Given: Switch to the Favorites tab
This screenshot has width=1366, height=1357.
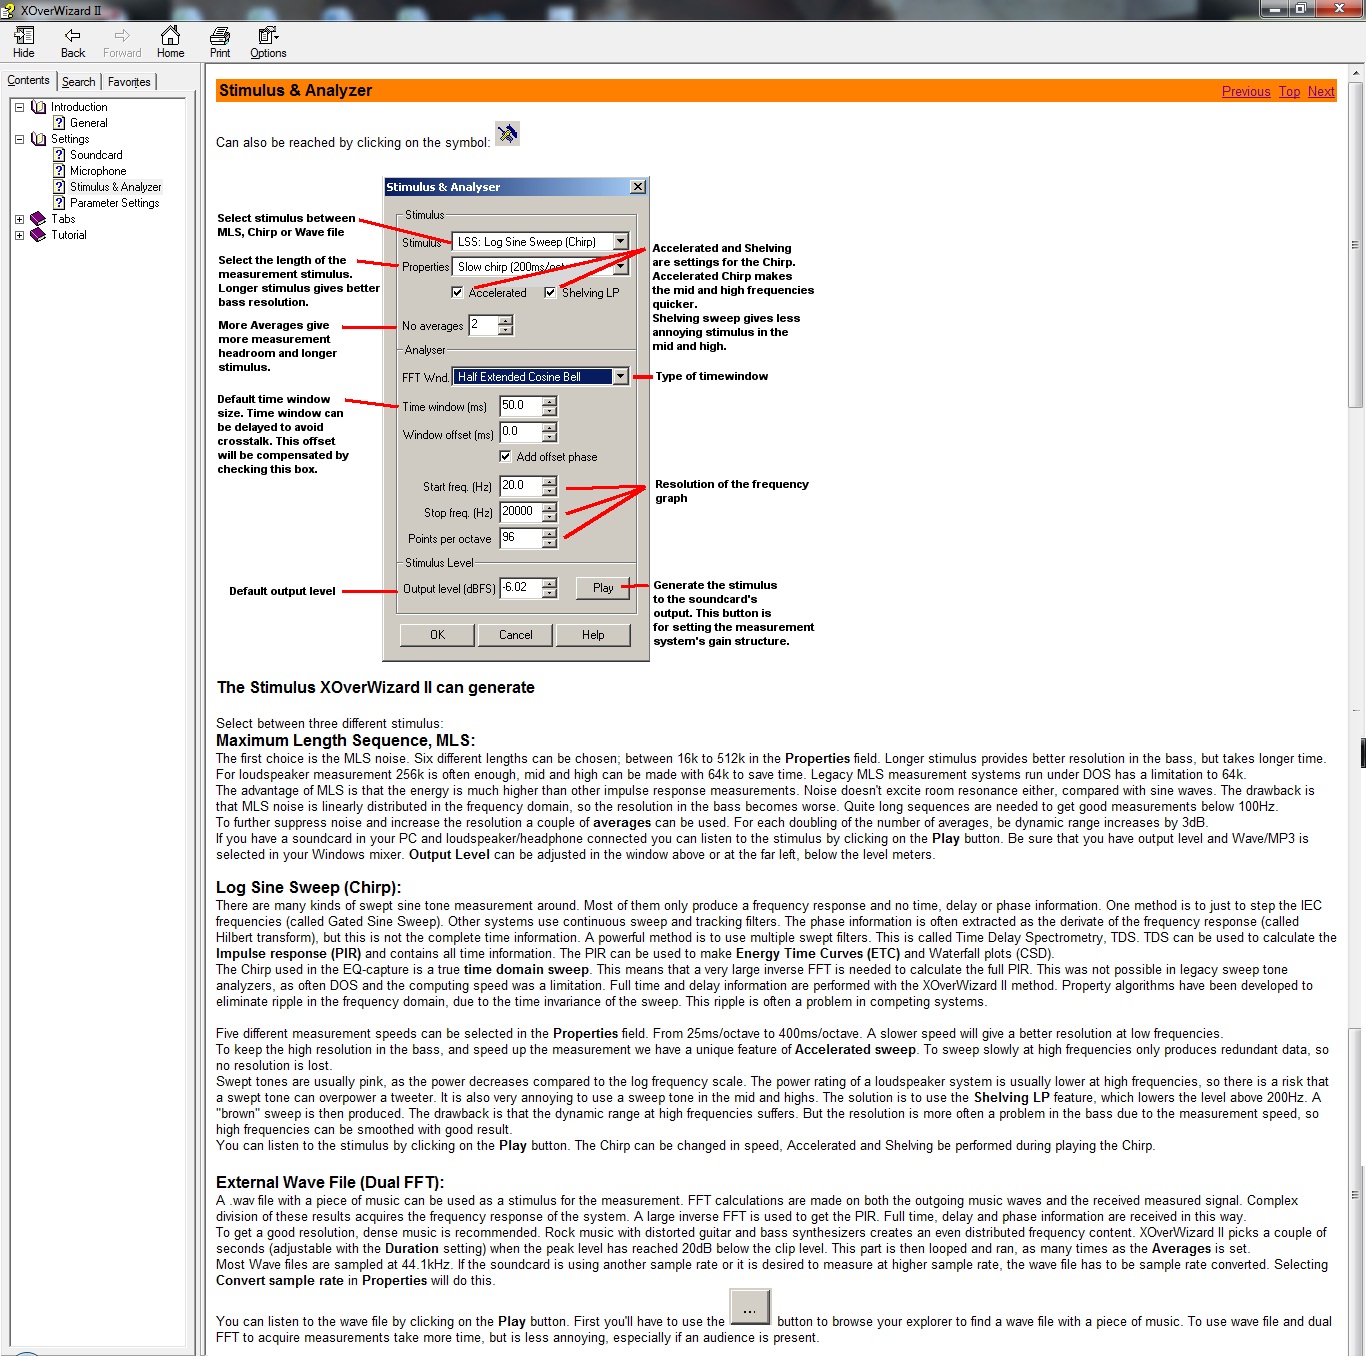Looking at the screenshot, I should (x=129, y=82).
